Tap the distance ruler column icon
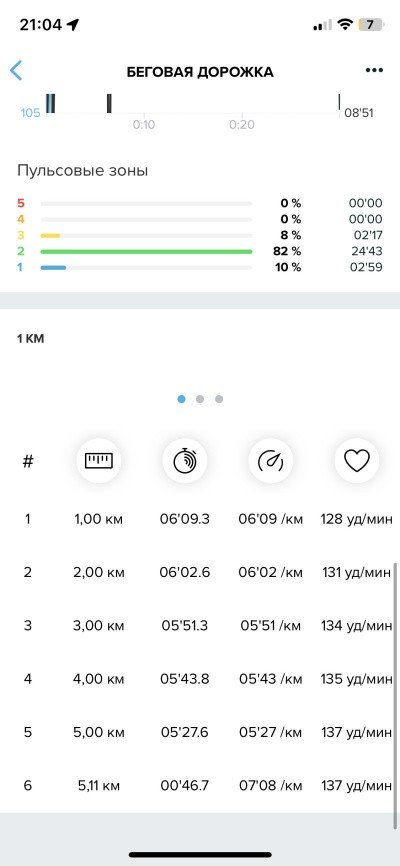Screen dimensions: 400x866 click(98, 461)
